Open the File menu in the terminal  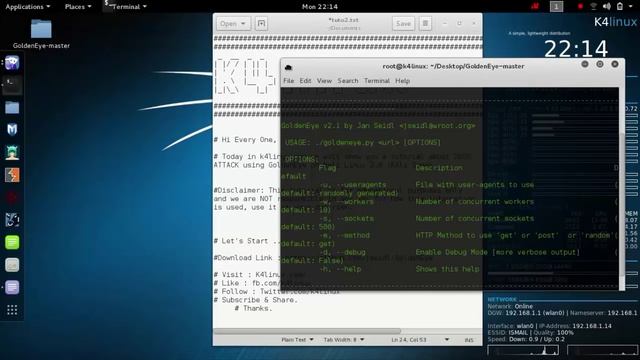pos(289,81)
